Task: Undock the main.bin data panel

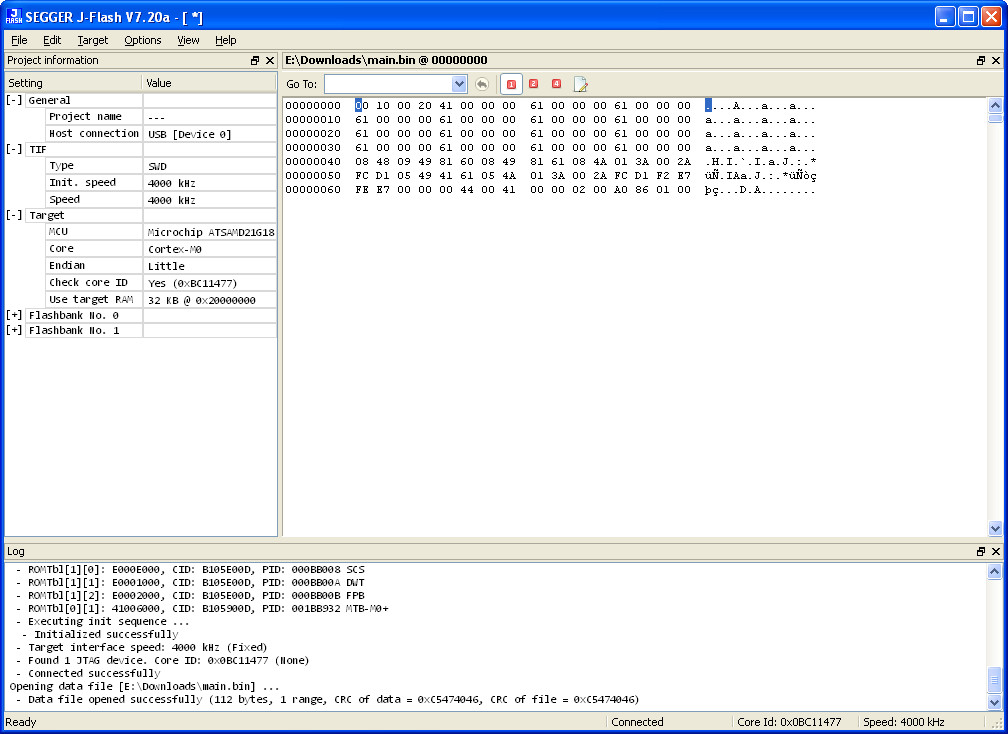Action: 981,60
